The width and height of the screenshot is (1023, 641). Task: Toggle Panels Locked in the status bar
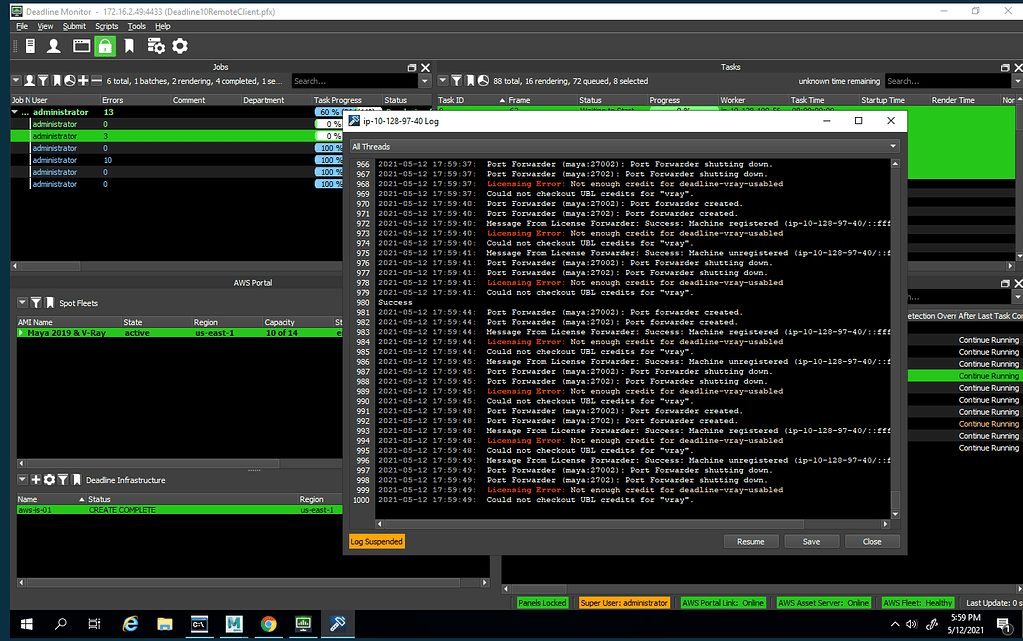click(543, 602)
